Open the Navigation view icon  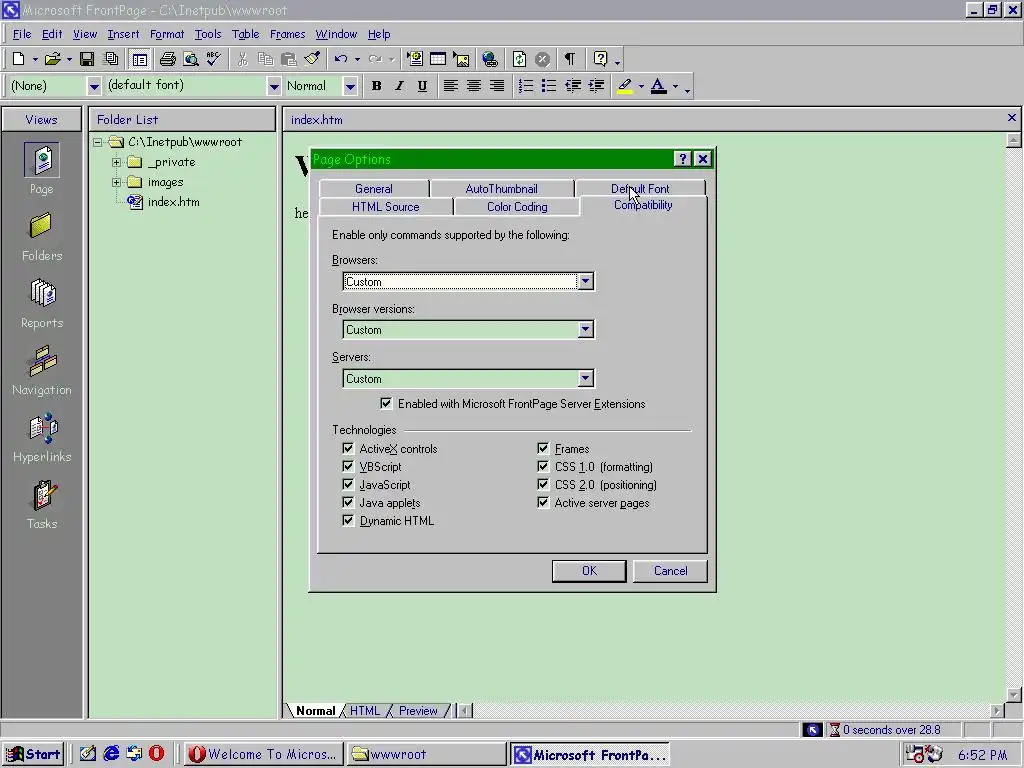(x=42, y=371)
